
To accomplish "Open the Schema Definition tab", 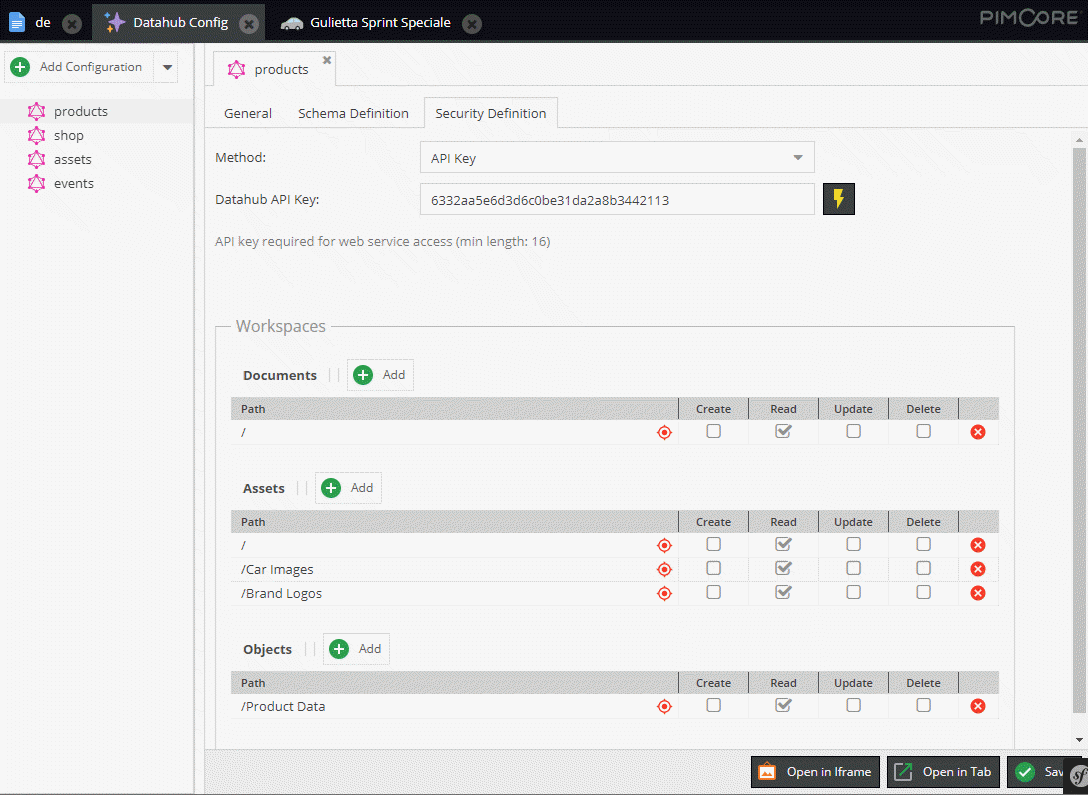I will coord(353,113).
